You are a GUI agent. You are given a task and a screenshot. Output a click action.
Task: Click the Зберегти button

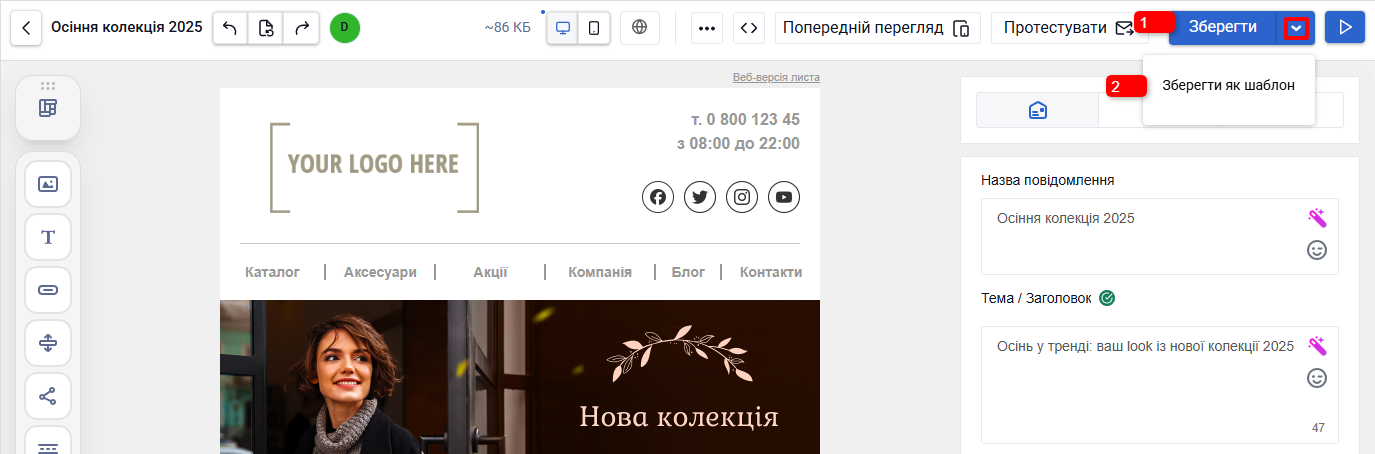coord(1222,28)
